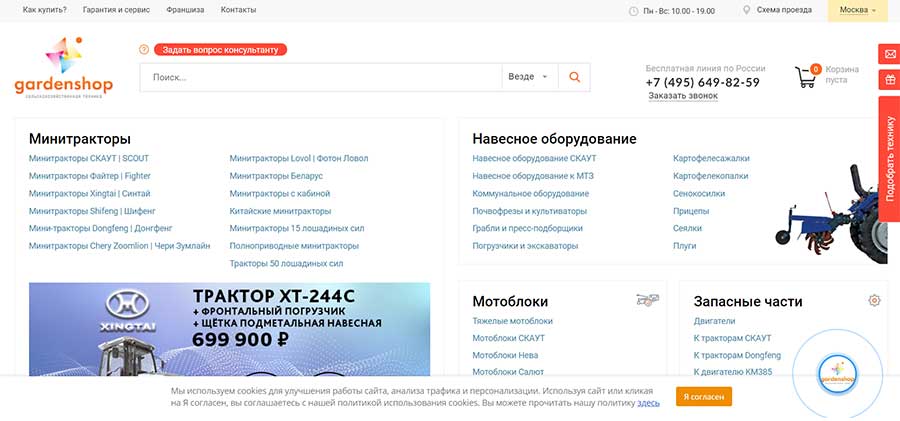Viewport: 900px width, 421px height.
Task: Click the gardenshop logo
Action: (64, 68)
